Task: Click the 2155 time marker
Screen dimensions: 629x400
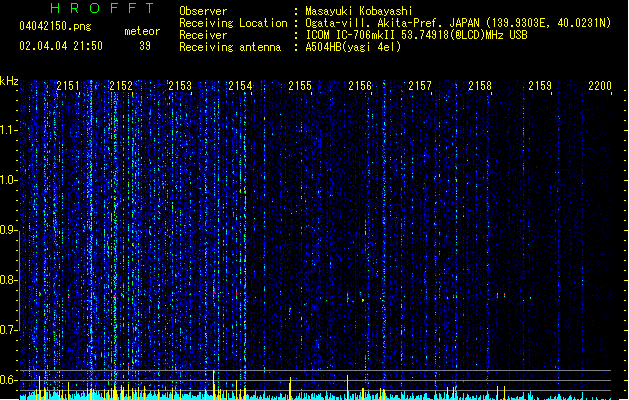Action: [x=300, y=85]
